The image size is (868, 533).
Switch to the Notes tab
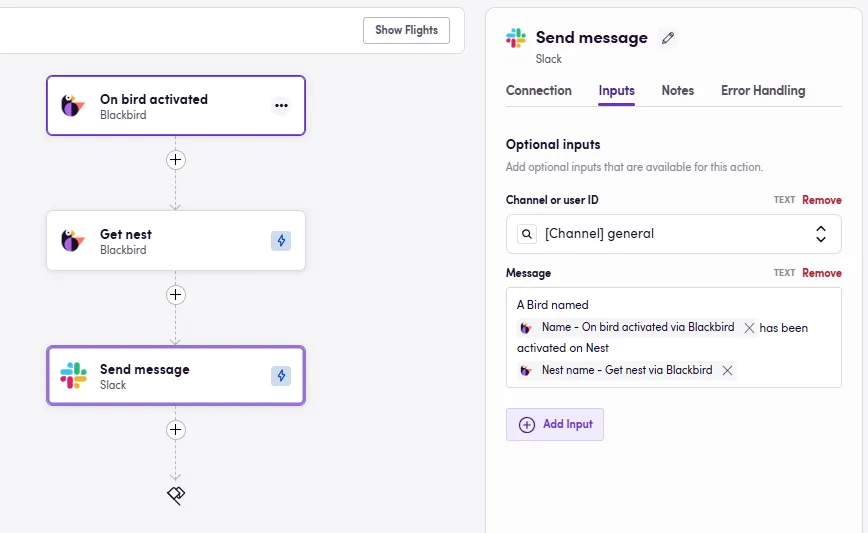tap(678, 90)
